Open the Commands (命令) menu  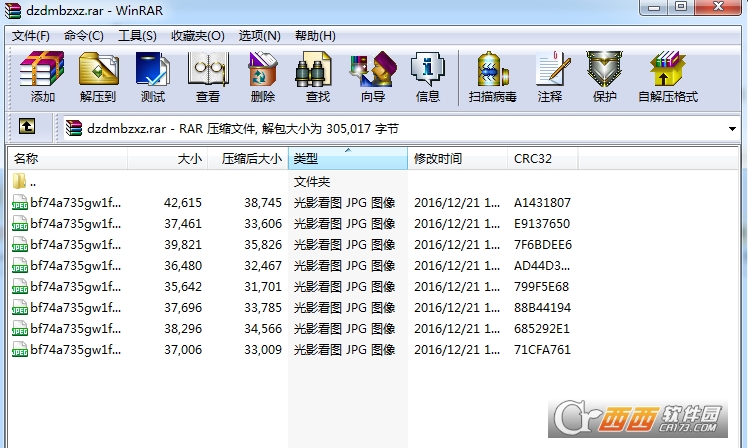click(x=83, y=36)
